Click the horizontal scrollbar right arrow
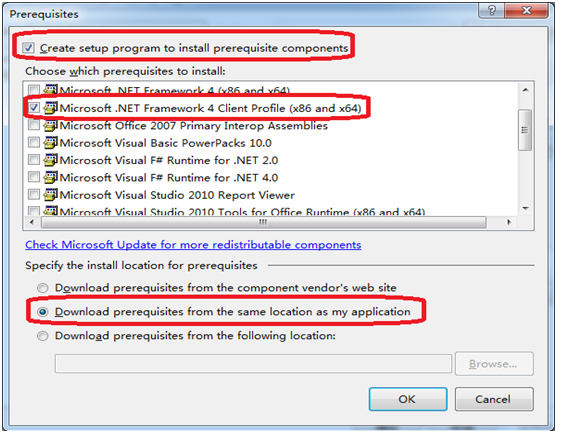 [509, 222]
